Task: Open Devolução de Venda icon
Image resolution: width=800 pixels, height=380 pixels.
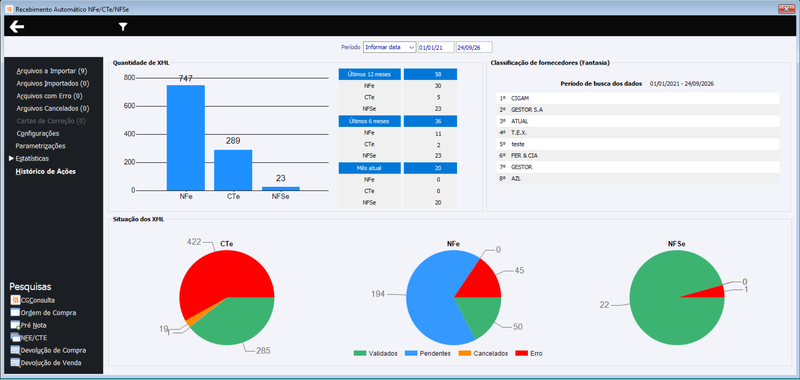Action: coord(15,363)
